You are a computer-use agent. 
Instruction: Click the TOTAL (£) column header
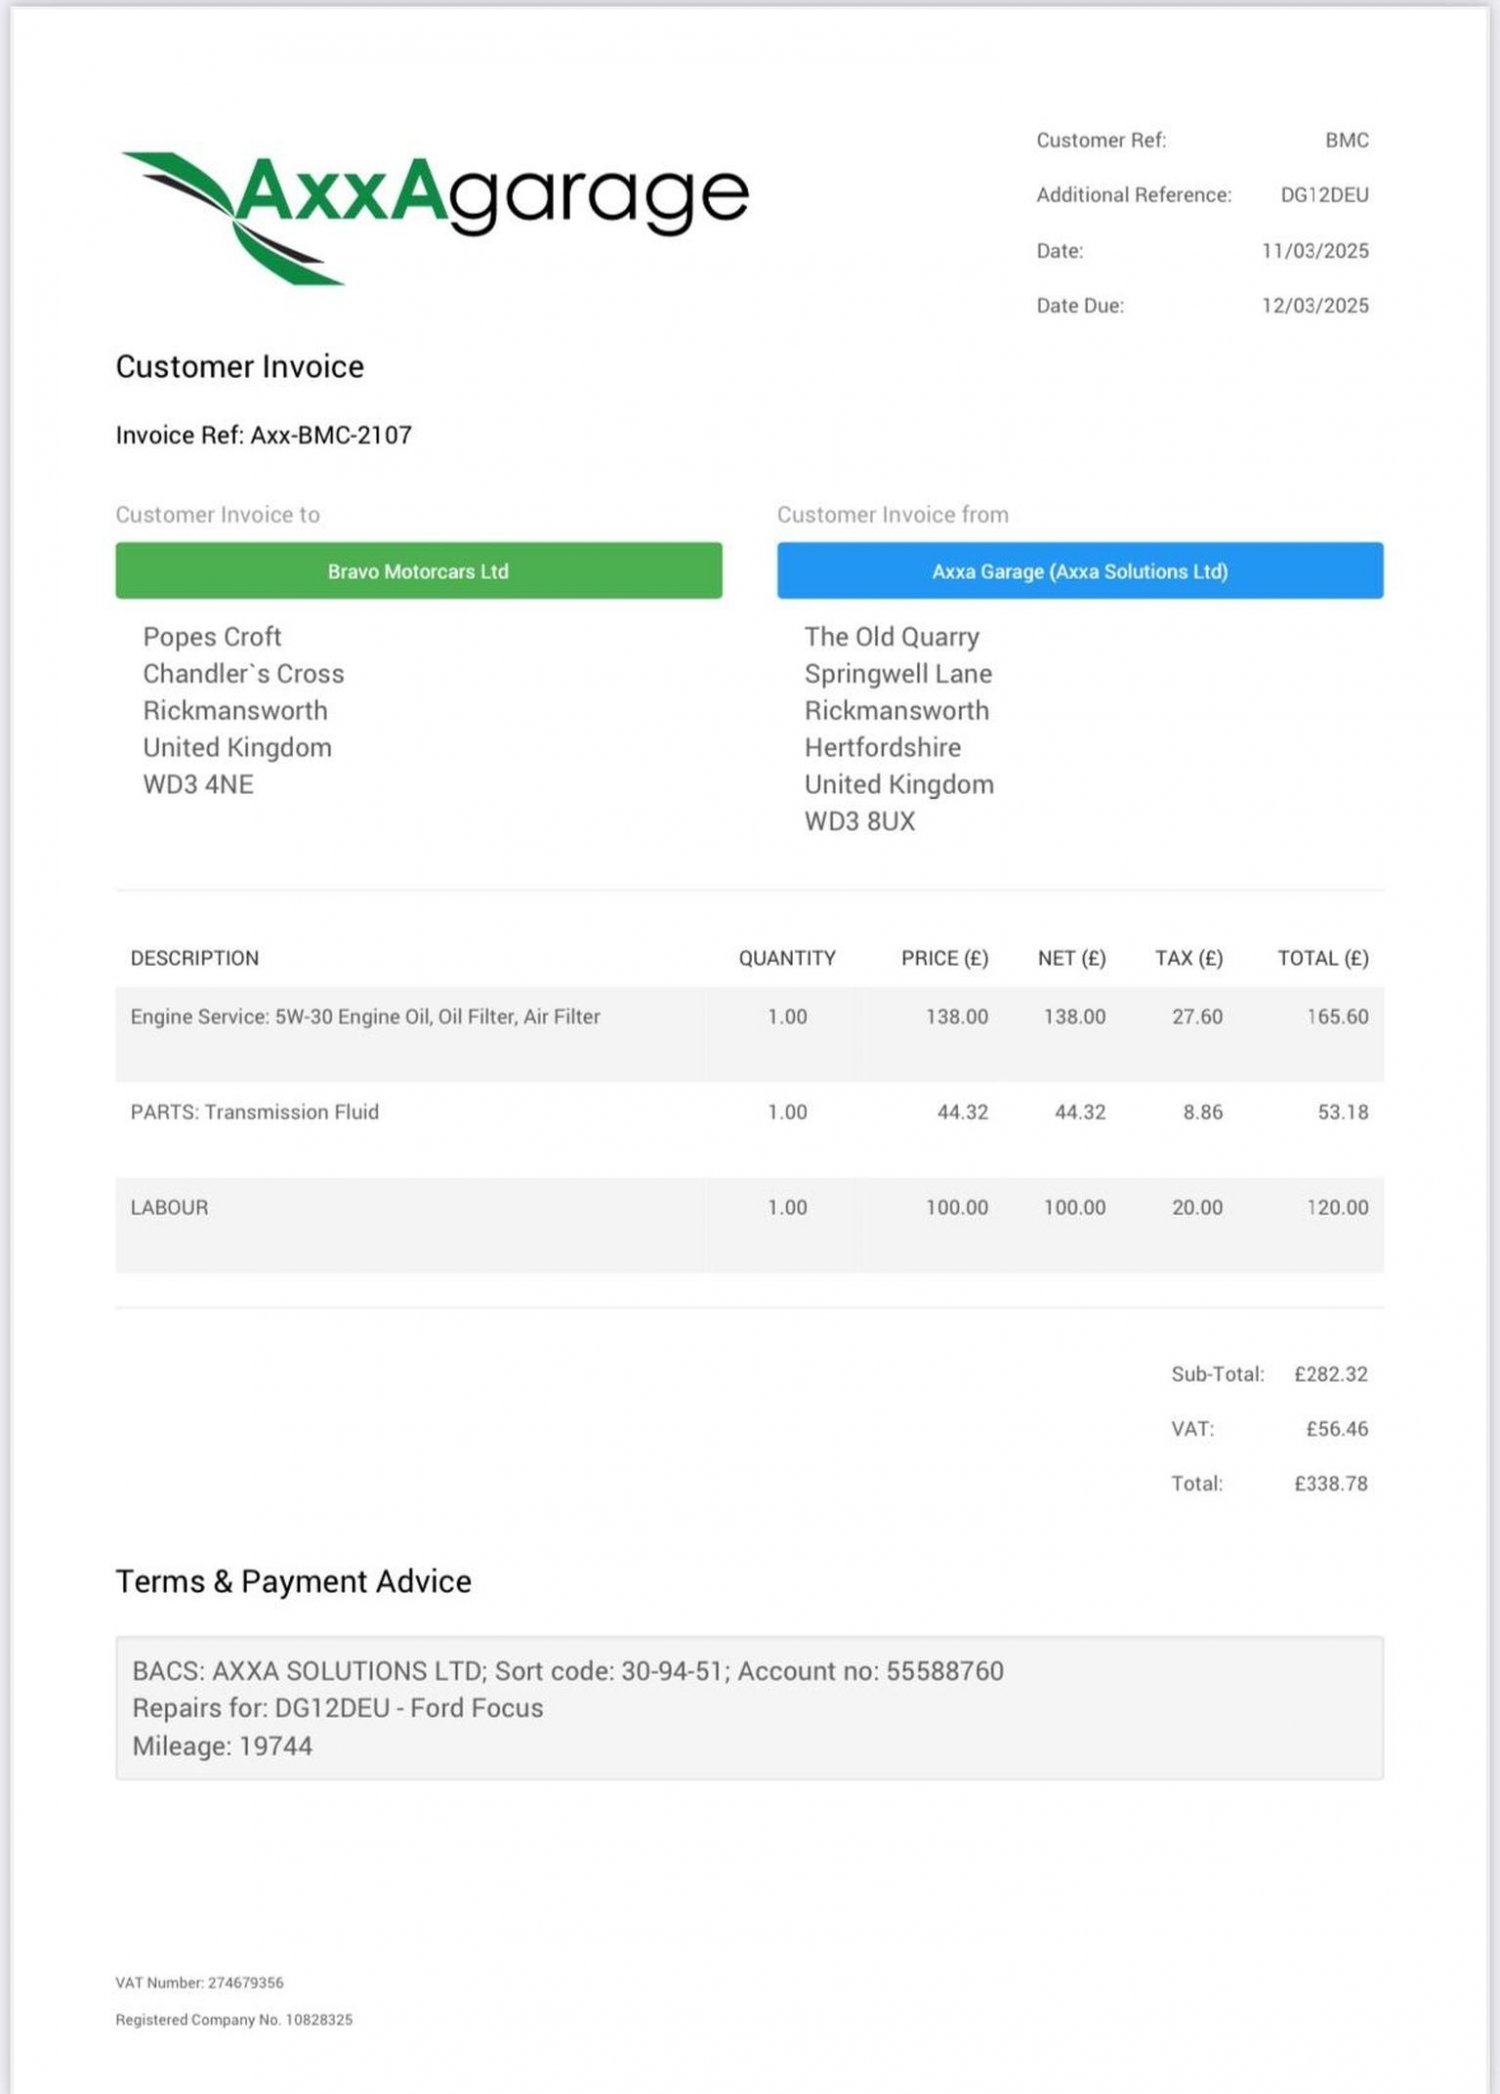point(1323,958)
